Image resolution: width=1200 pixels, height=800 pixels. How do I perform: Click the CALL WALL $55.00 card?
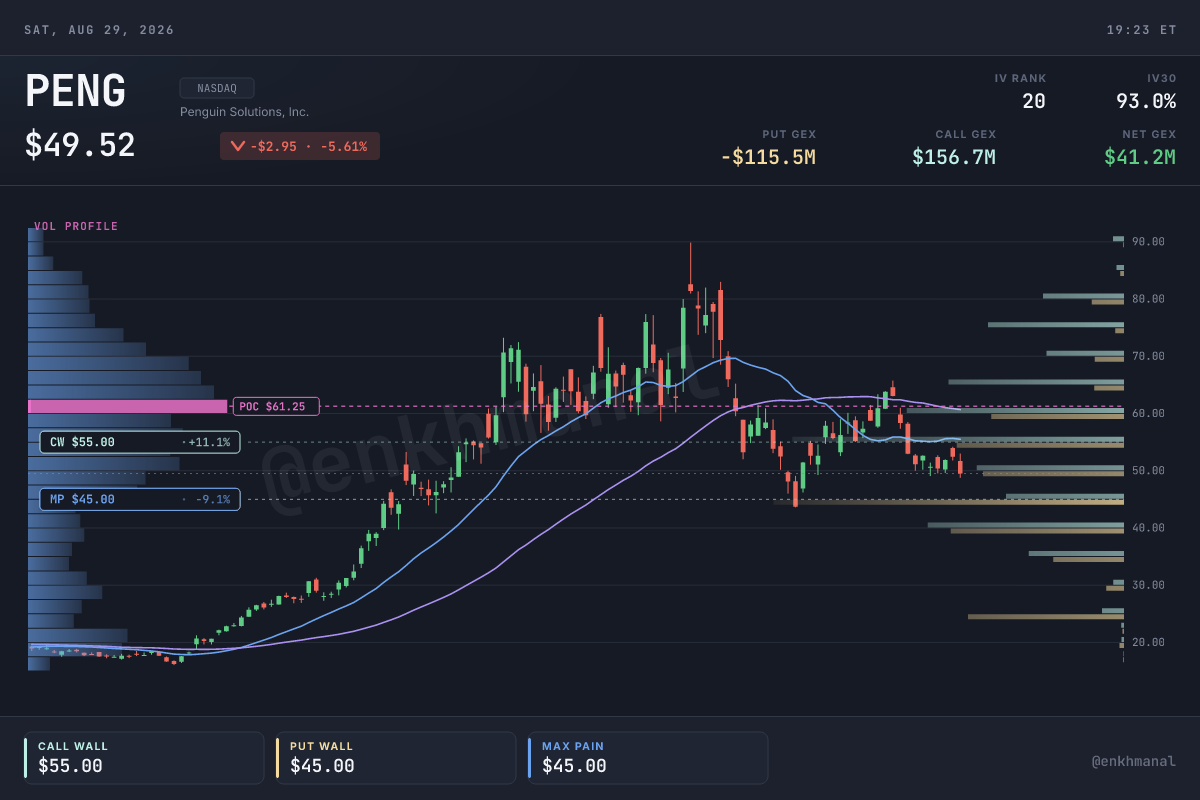[144, 757]
